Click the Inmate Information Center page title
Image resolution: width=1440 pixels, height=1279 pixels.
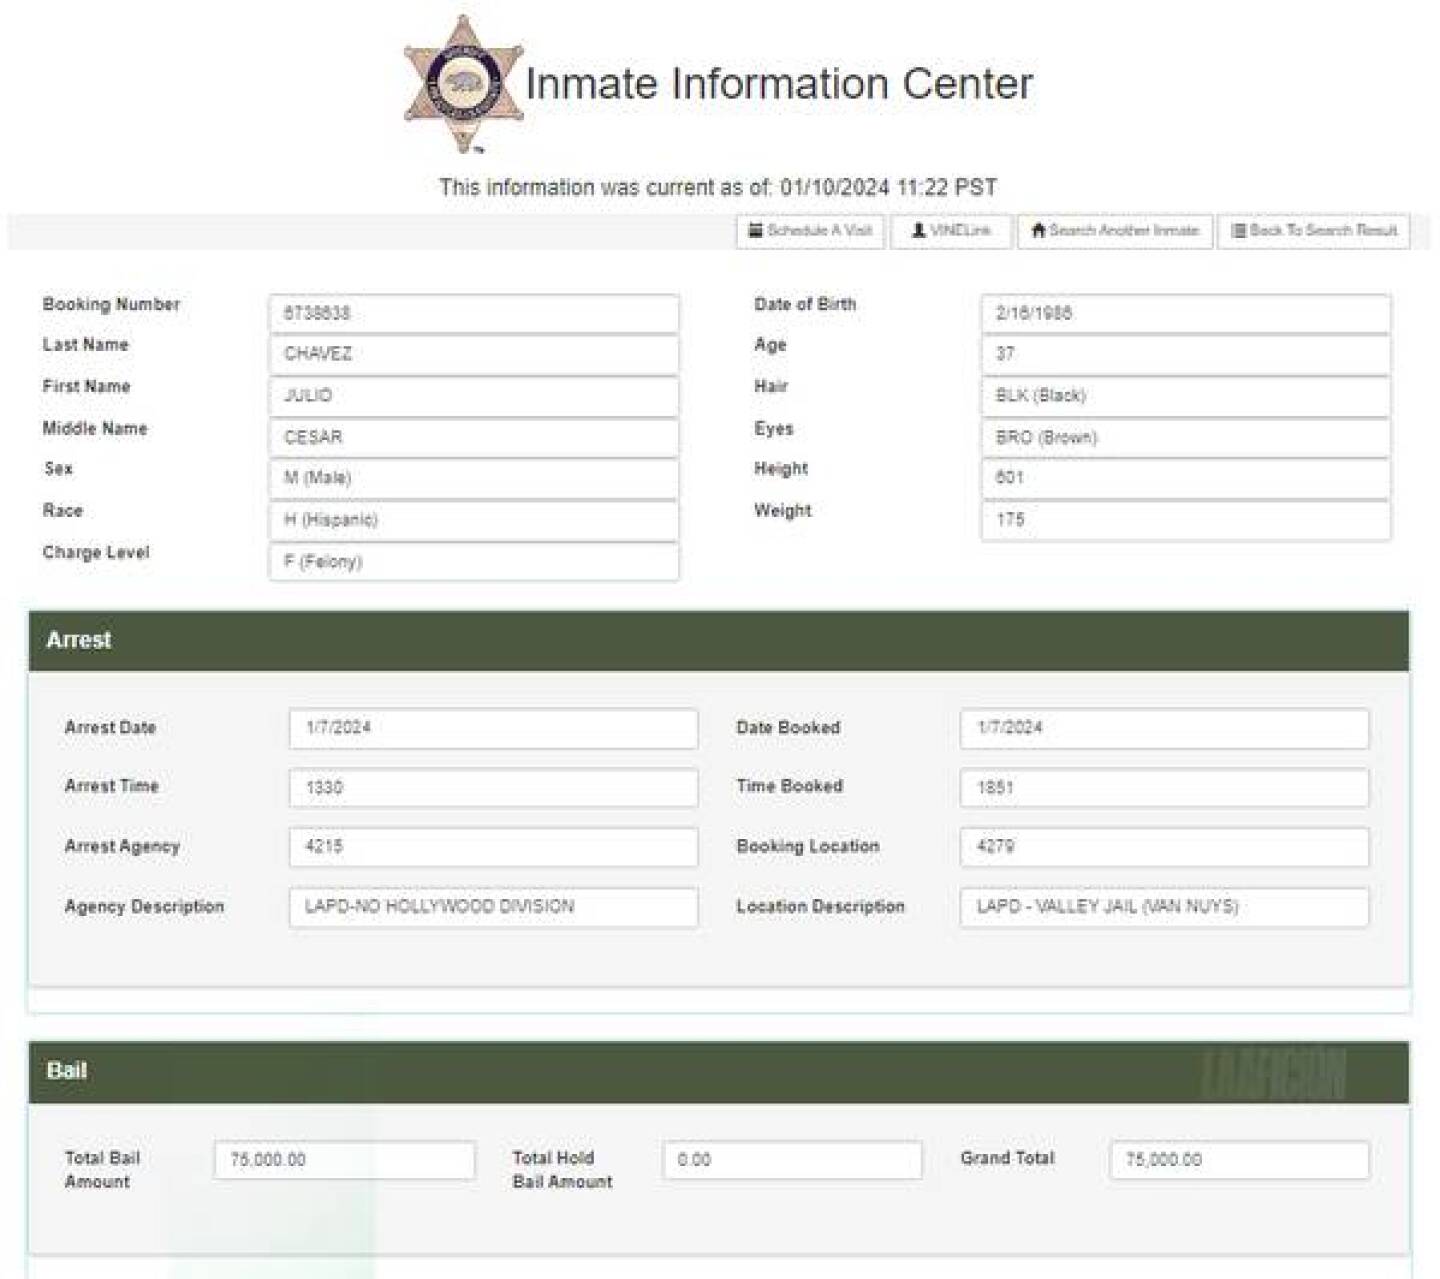[779, 84]
